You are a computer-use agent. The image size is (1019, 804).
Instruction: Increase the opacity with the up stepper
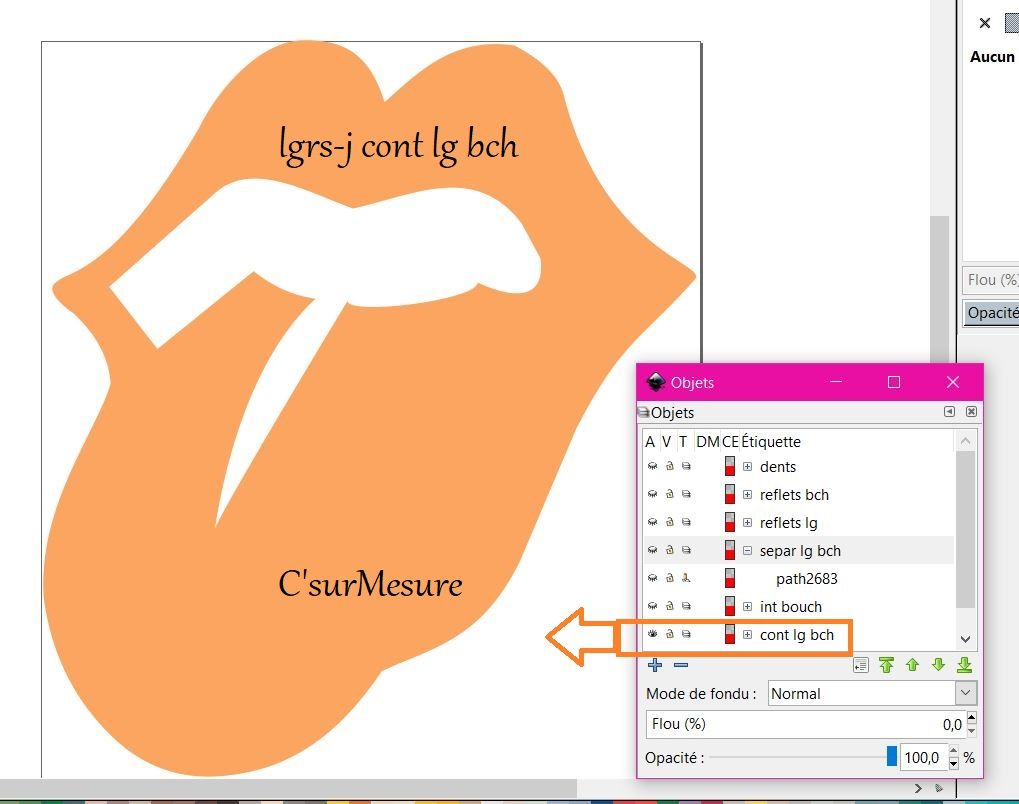953,751
